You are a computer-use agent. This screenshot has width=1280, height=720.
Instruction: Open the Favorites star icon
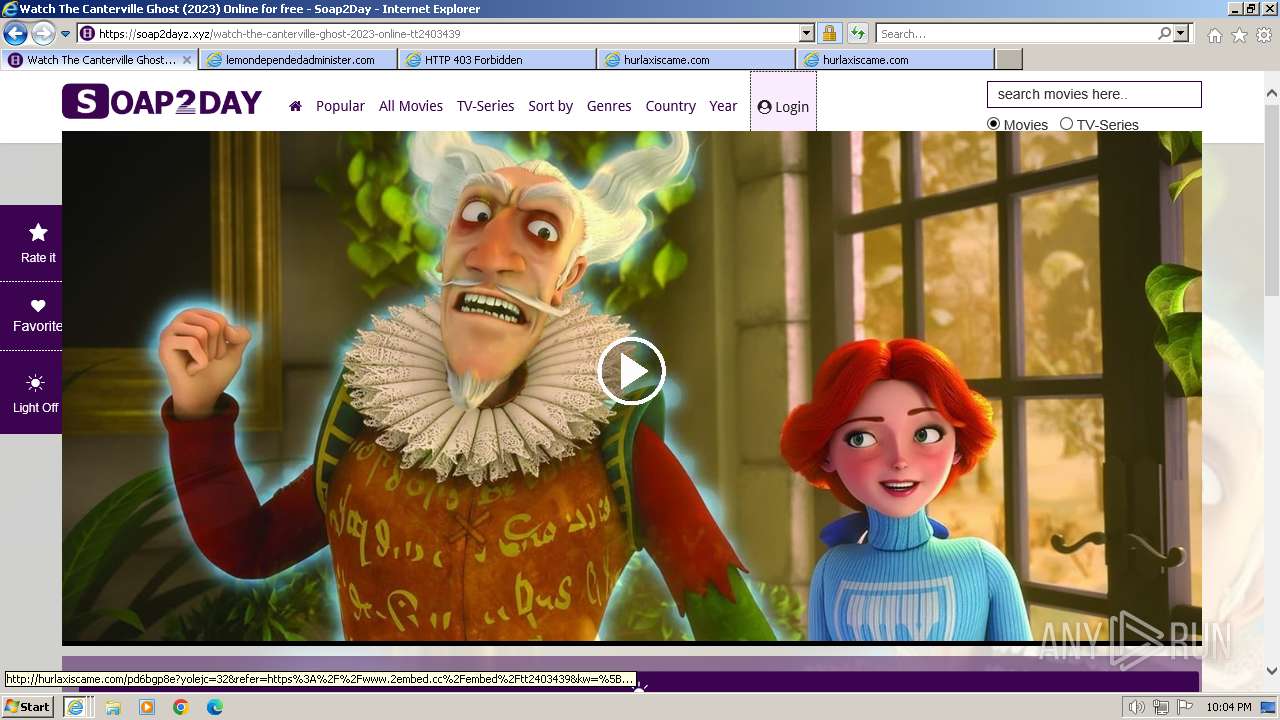[x=1239, y=35]
